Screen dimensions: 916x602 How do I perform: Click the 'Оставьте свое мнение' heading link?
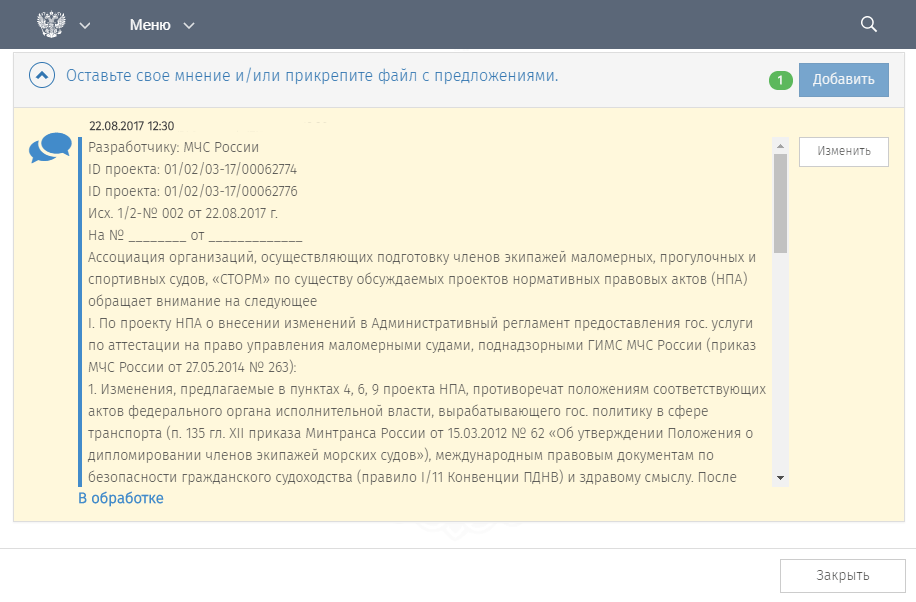point(312,76)
